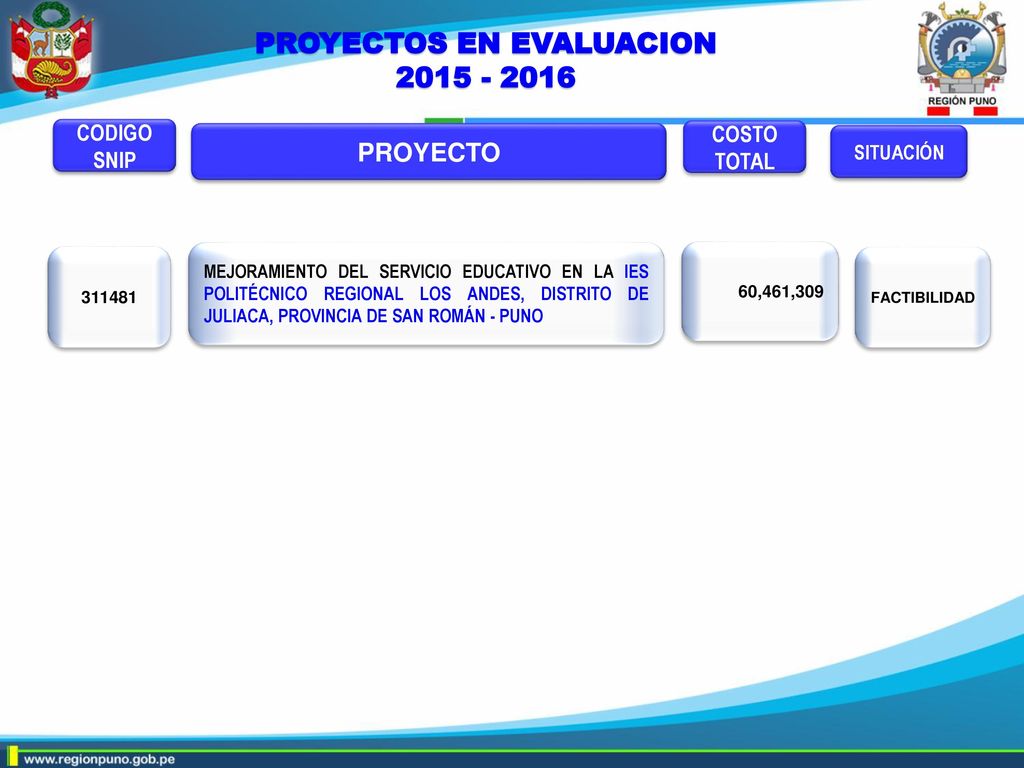This screenshot has width=1024, height=768.
Task: Click the Peru coat of arms emblem
Action: pyautogui.click(x=52, y=50)
